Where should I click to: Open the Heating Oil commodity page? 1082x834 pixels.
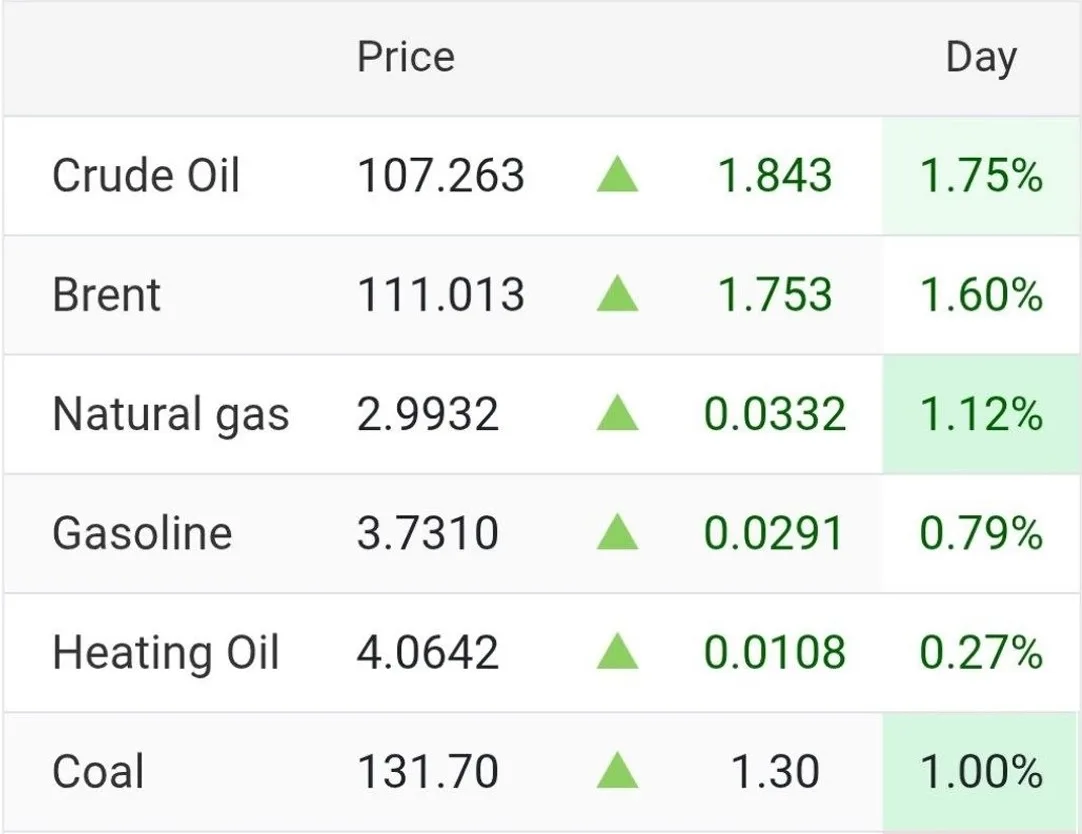pos(166,653)
